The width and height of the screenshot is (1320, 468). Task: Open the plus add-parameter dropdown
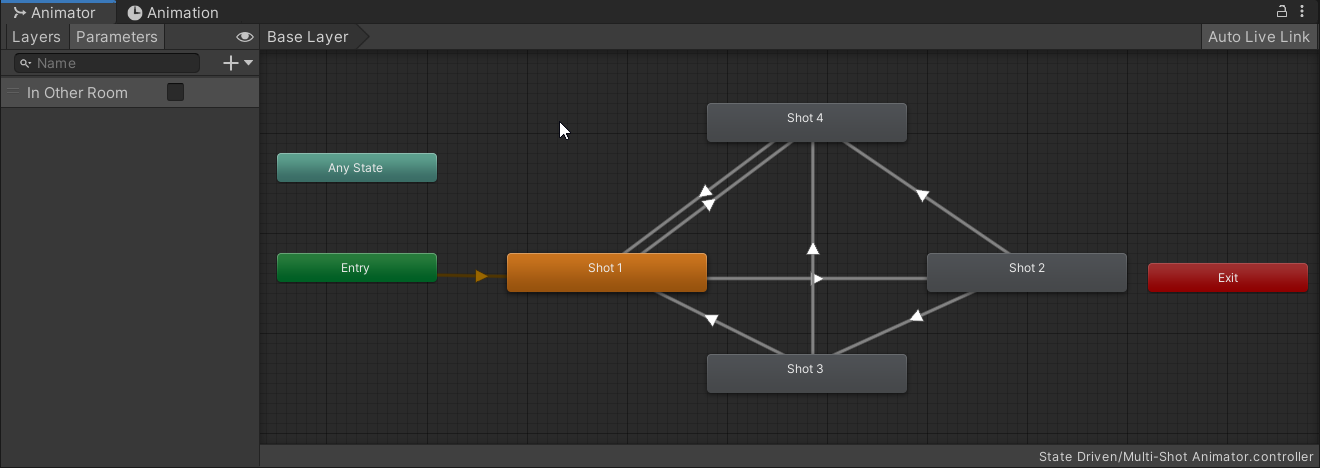pos(237,63)
